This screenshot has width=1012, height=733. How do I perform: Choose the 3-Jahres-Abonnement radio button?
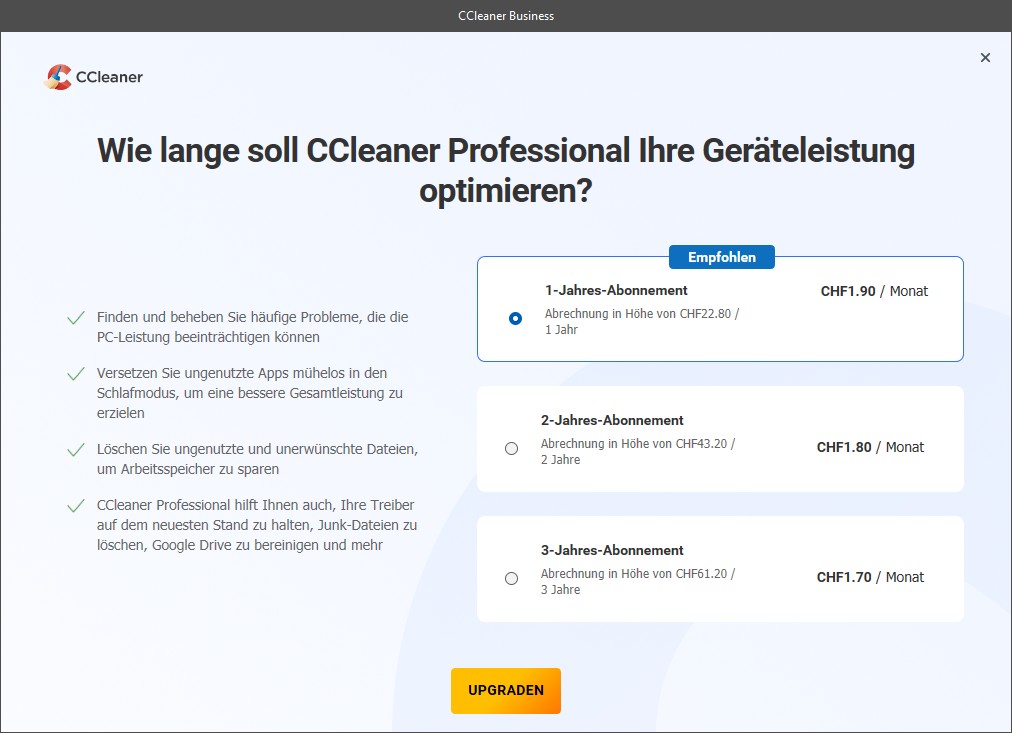[x=511, y=578]
